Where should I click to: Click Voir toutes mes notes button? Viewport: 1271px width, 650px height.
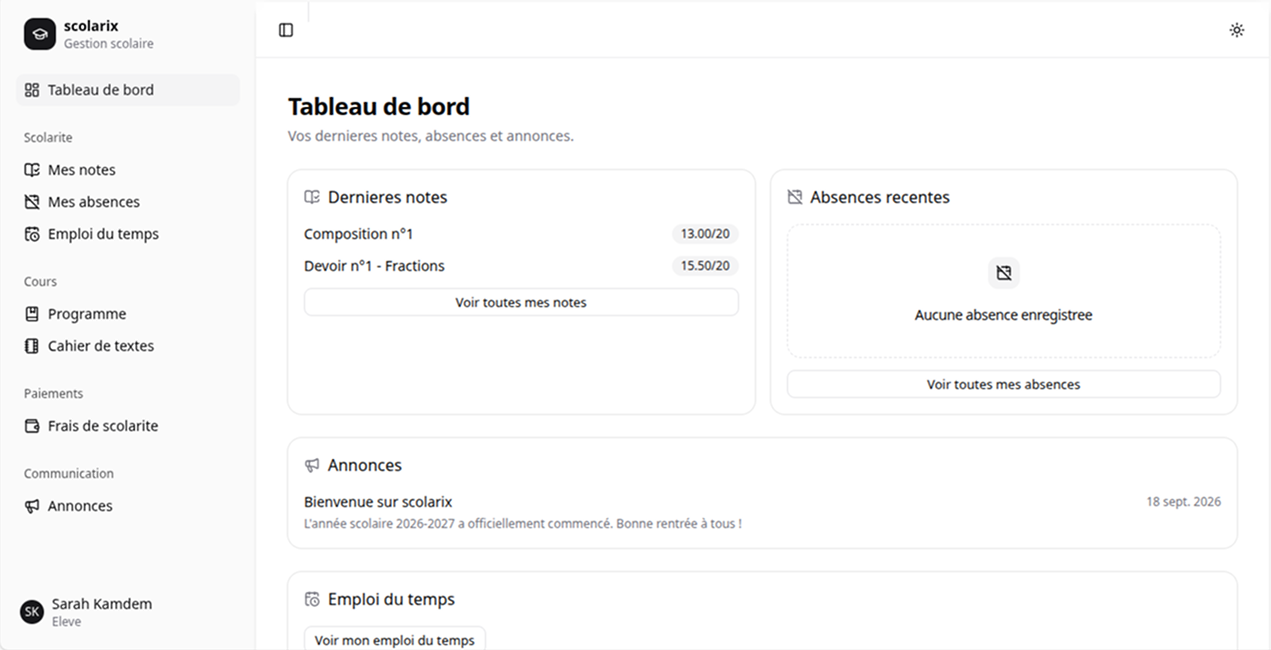click(x=521, y=302)
